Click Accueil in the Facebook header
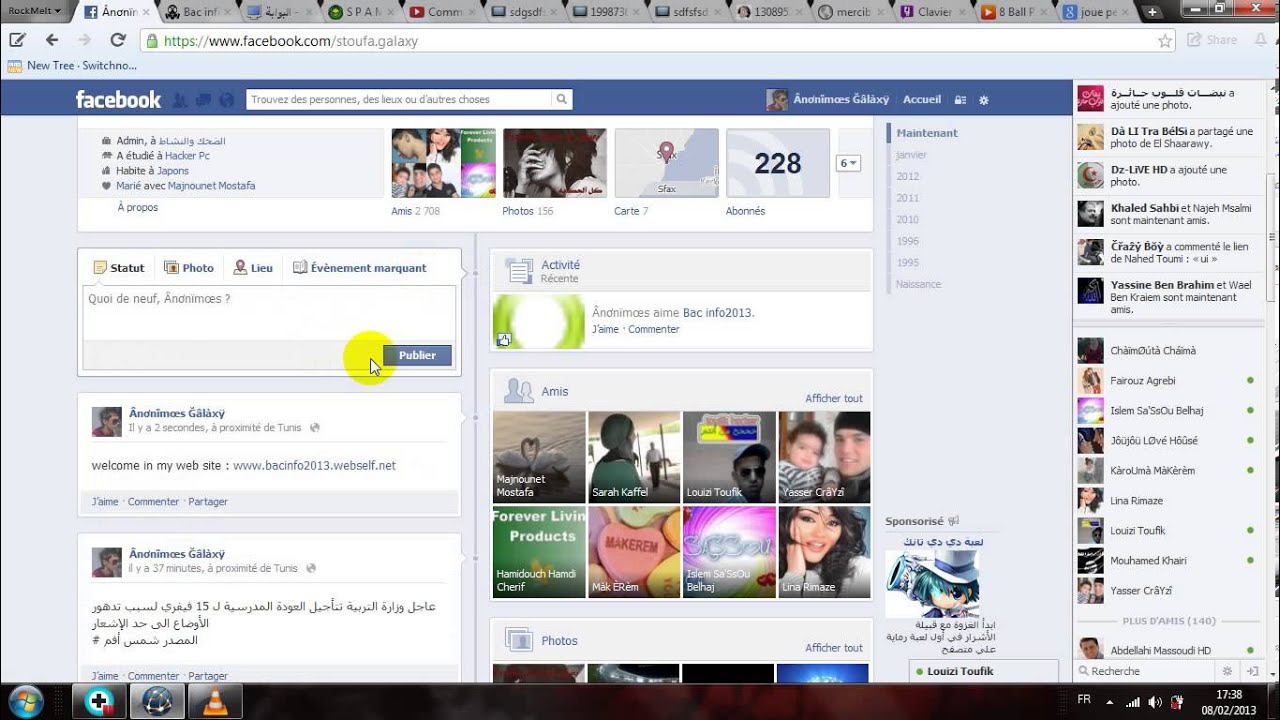 [922, 100]
